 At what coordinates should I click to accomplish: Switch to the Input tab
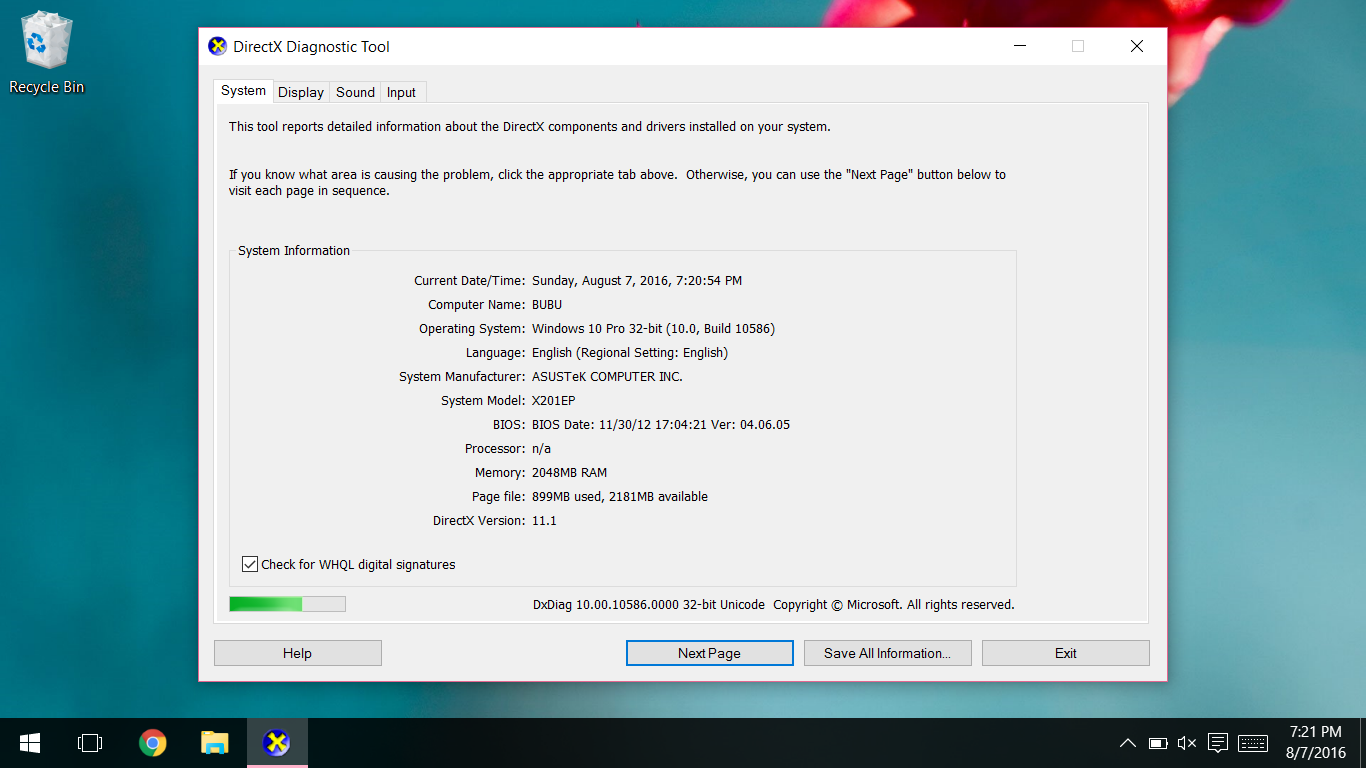(401, 92)
